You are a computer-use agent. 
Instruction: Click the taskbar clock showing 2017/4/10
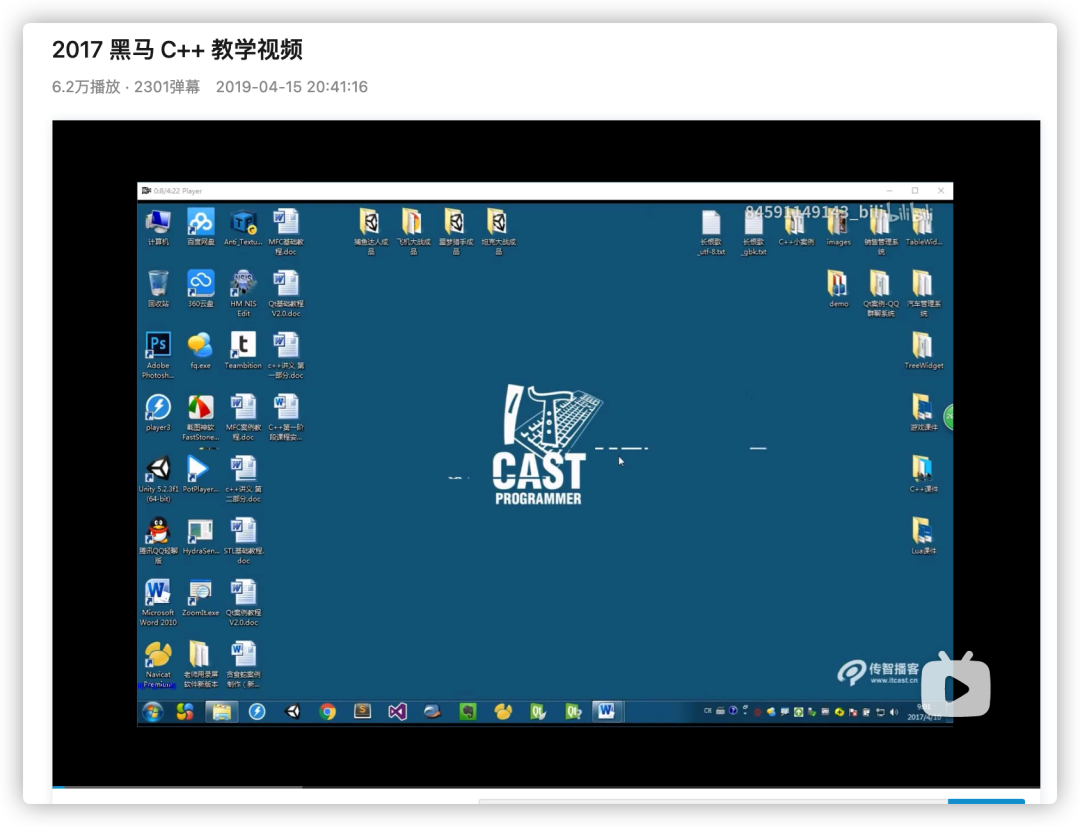(925, 716)
